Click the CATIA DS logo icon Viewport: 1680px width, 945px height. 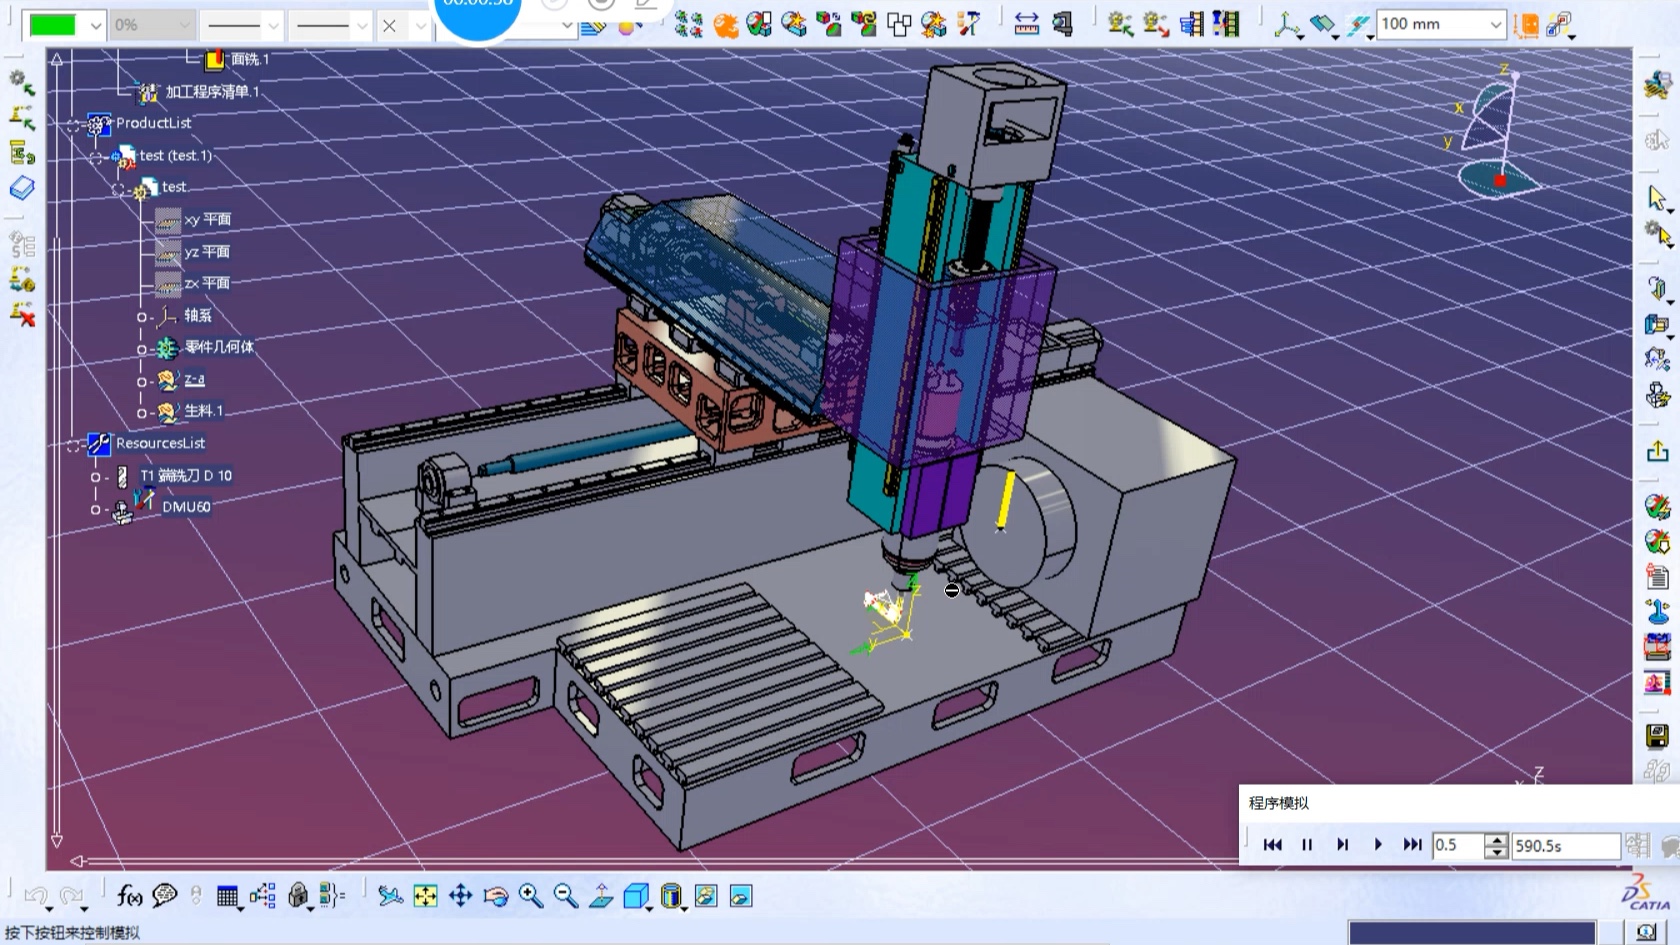pyautogui.click(x=1645, y=890)
